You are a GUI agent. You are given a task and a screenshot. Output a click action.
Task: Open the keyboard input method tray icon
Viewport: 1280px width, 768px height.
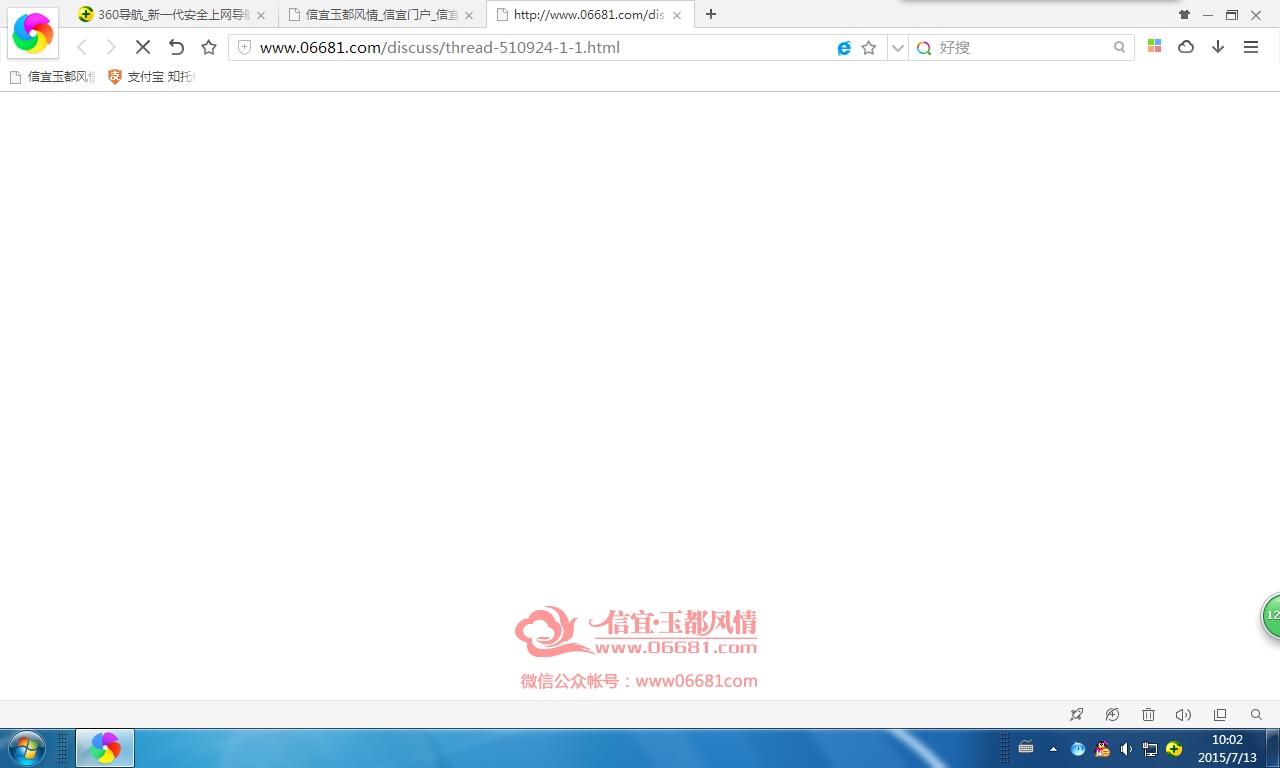[x=1026, y=747]
